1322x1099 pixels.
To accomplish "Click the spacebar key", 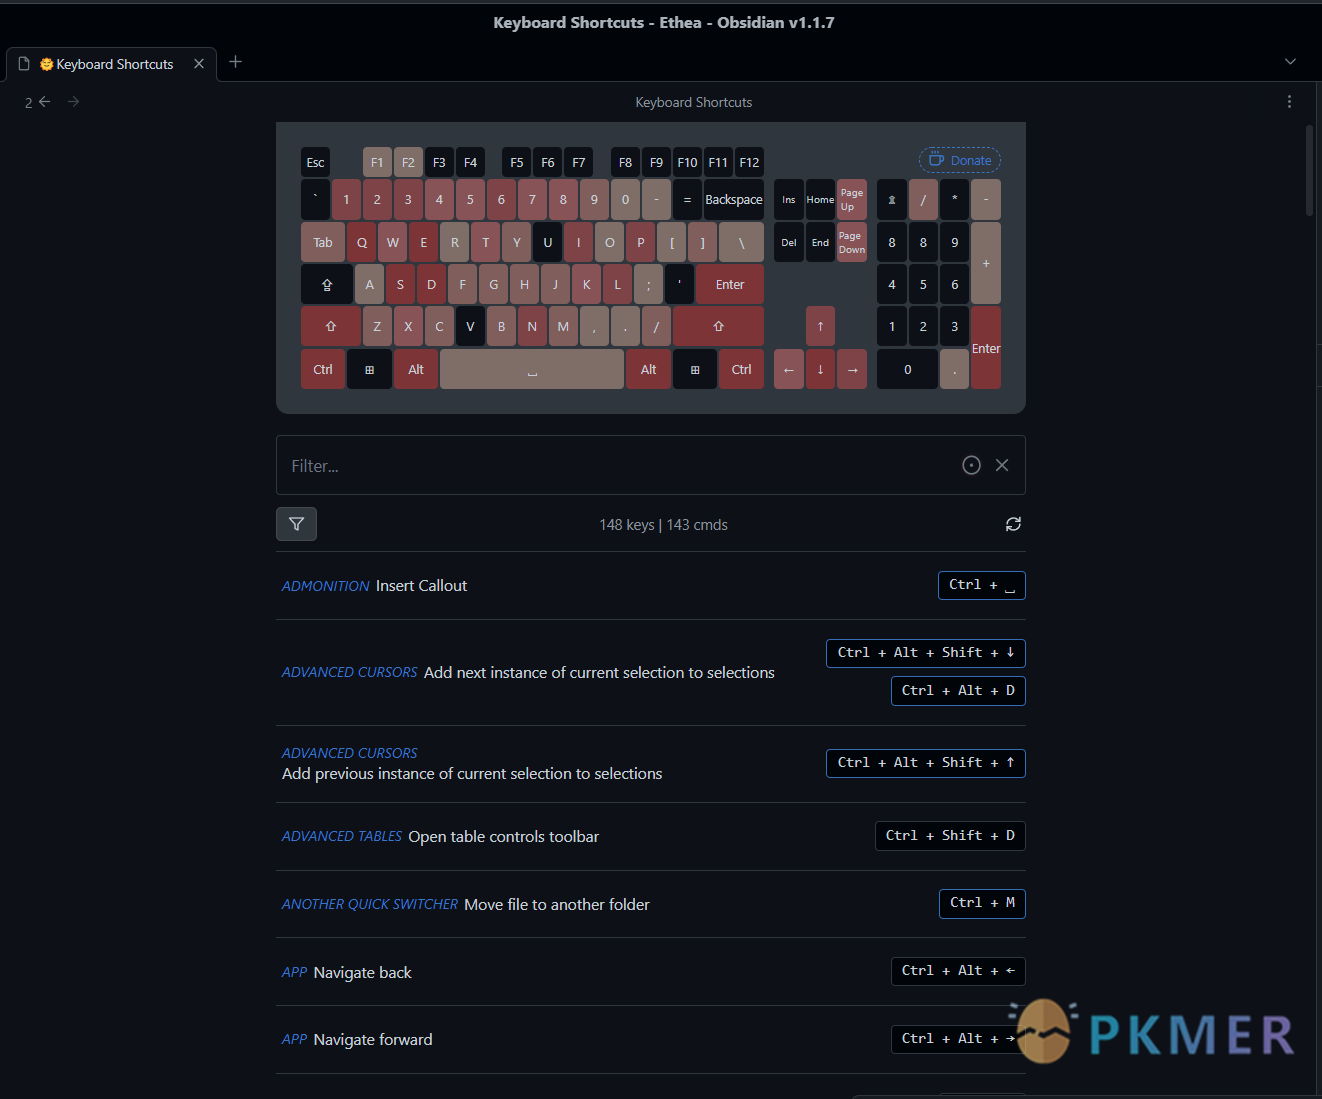I will coord(532,369).
